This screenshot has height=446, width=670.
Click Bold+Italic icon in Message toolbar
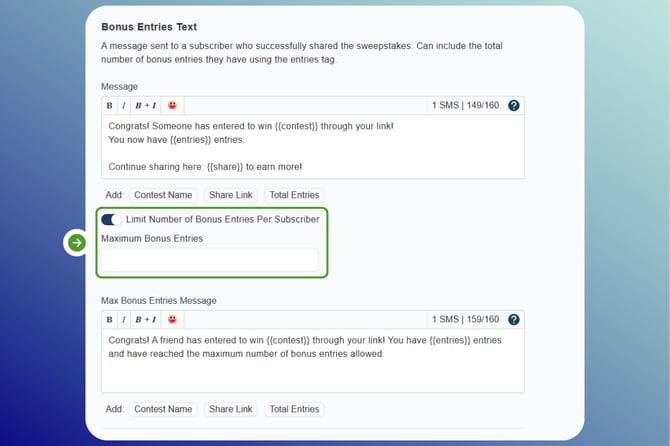point(146,105)
